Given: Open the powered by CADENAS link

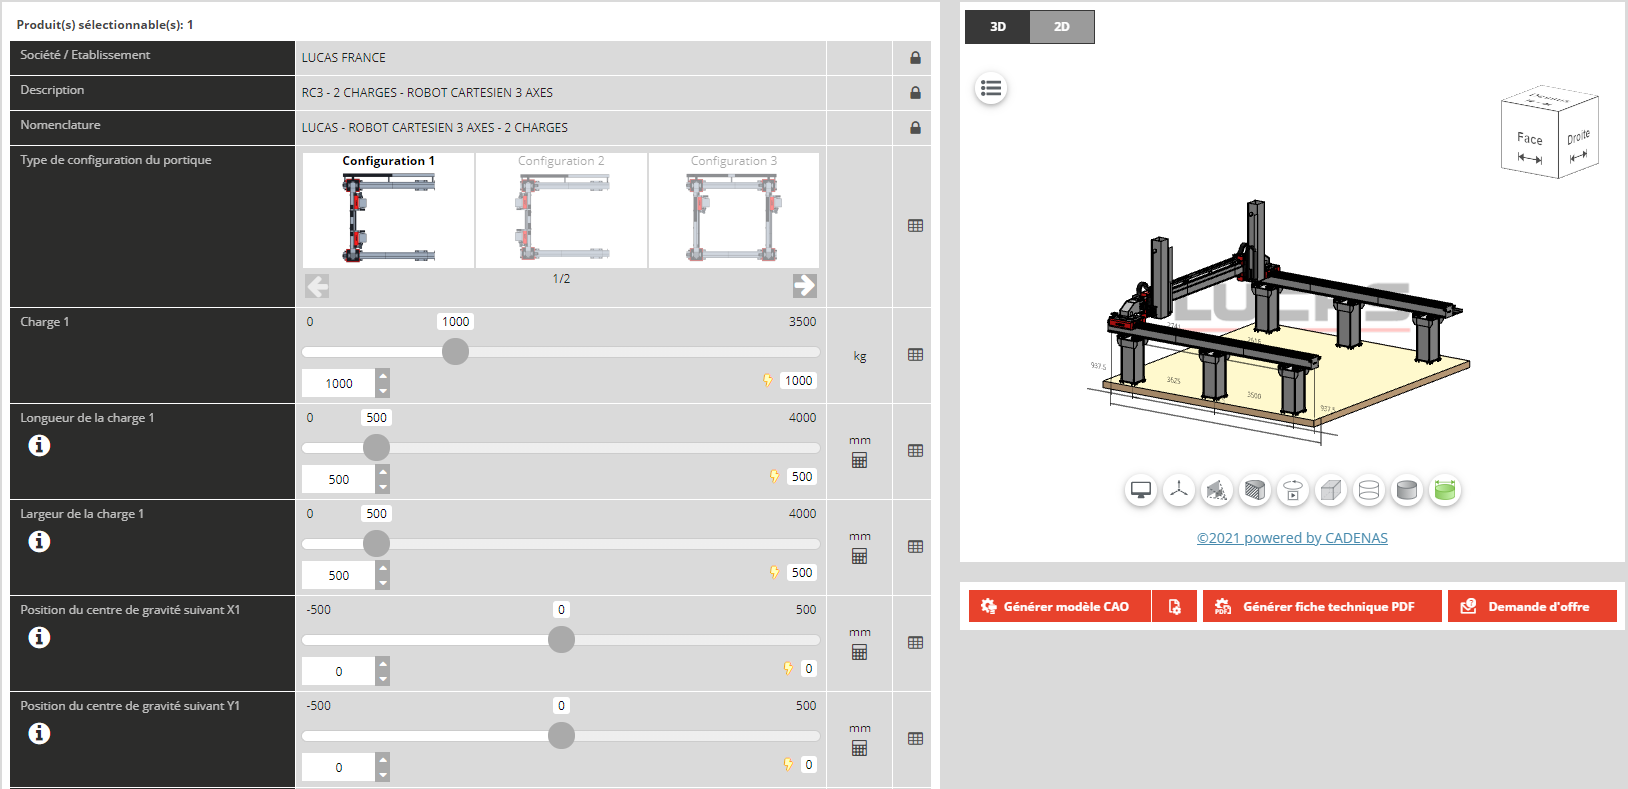Looking at the screenshot, I should click(1292, 538).
